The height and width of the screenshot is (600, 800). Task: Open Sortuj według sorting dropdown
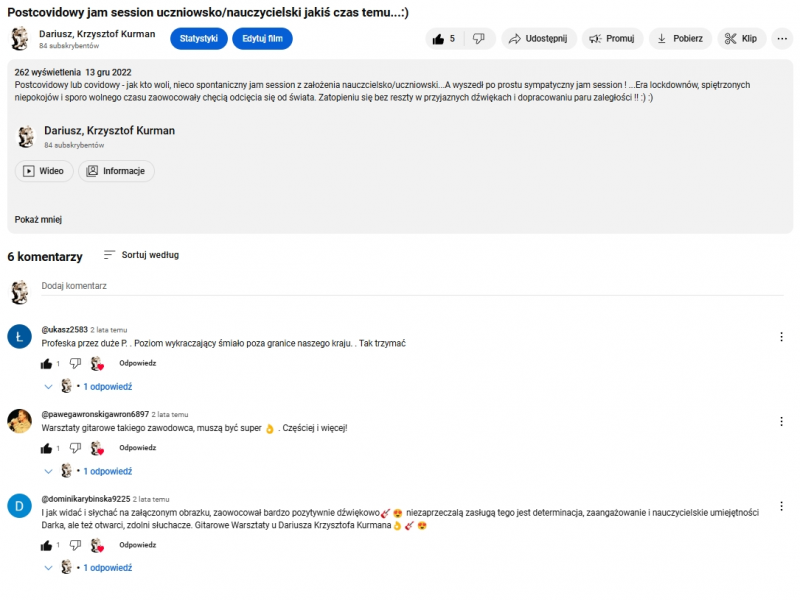(141, 255)
